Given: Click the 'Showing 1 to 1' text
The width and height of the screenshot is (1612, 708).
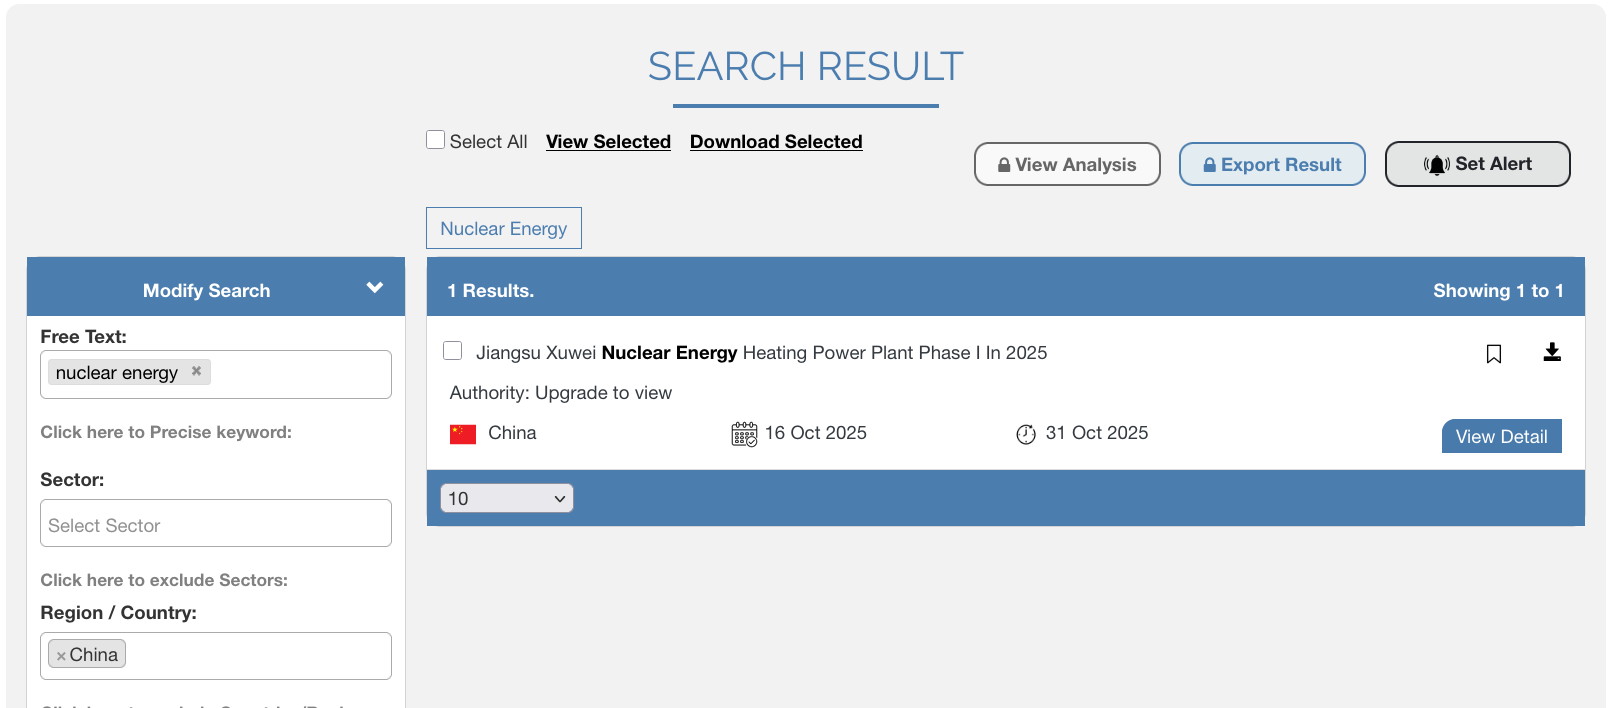Looking at the screenshot, I should [x=1498, y=291].
